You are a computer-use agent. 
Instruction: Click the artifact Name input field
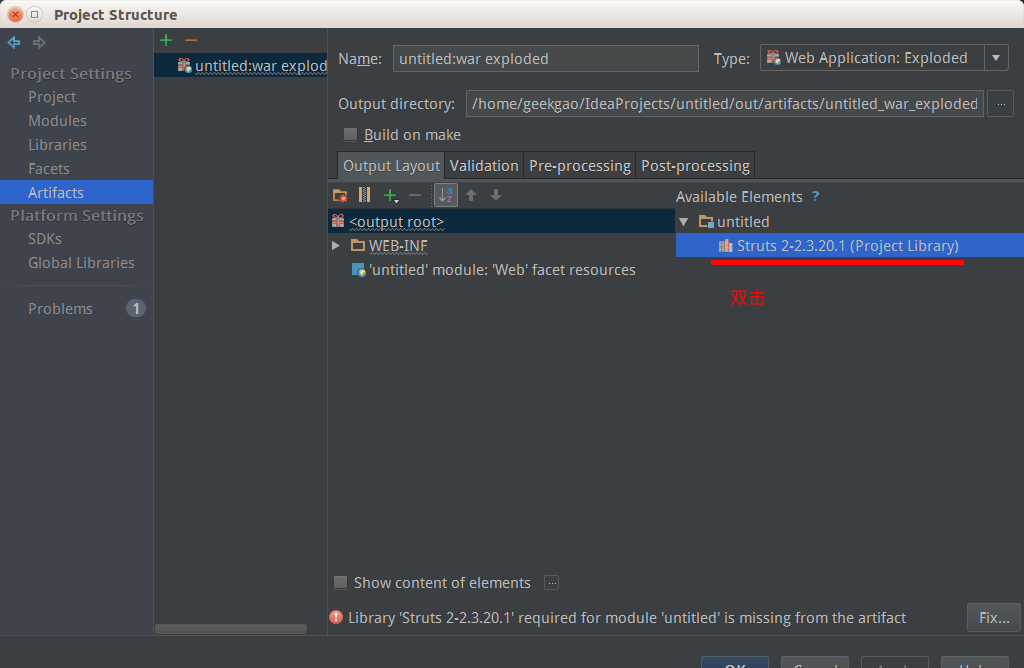545,59
